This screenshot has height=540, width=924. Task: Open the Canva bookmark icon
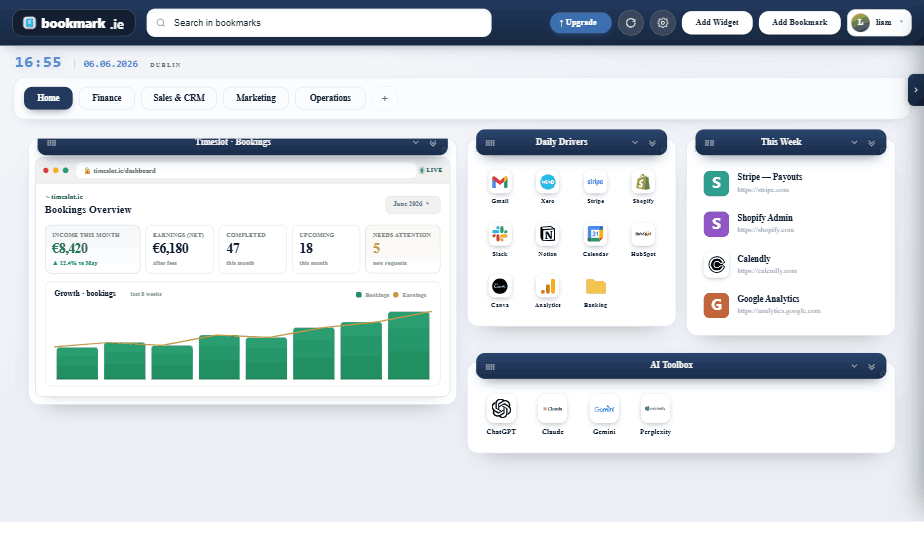click(x=500, y=286)
